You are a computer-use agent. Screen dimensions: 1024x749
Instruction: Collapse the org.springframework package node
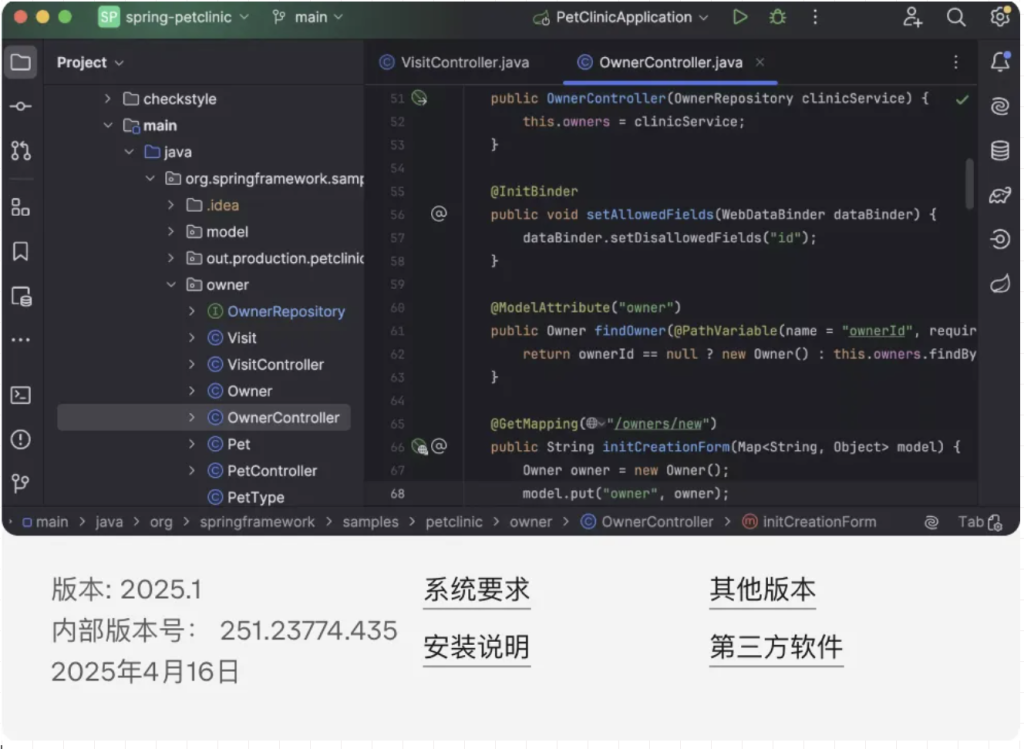150,178
